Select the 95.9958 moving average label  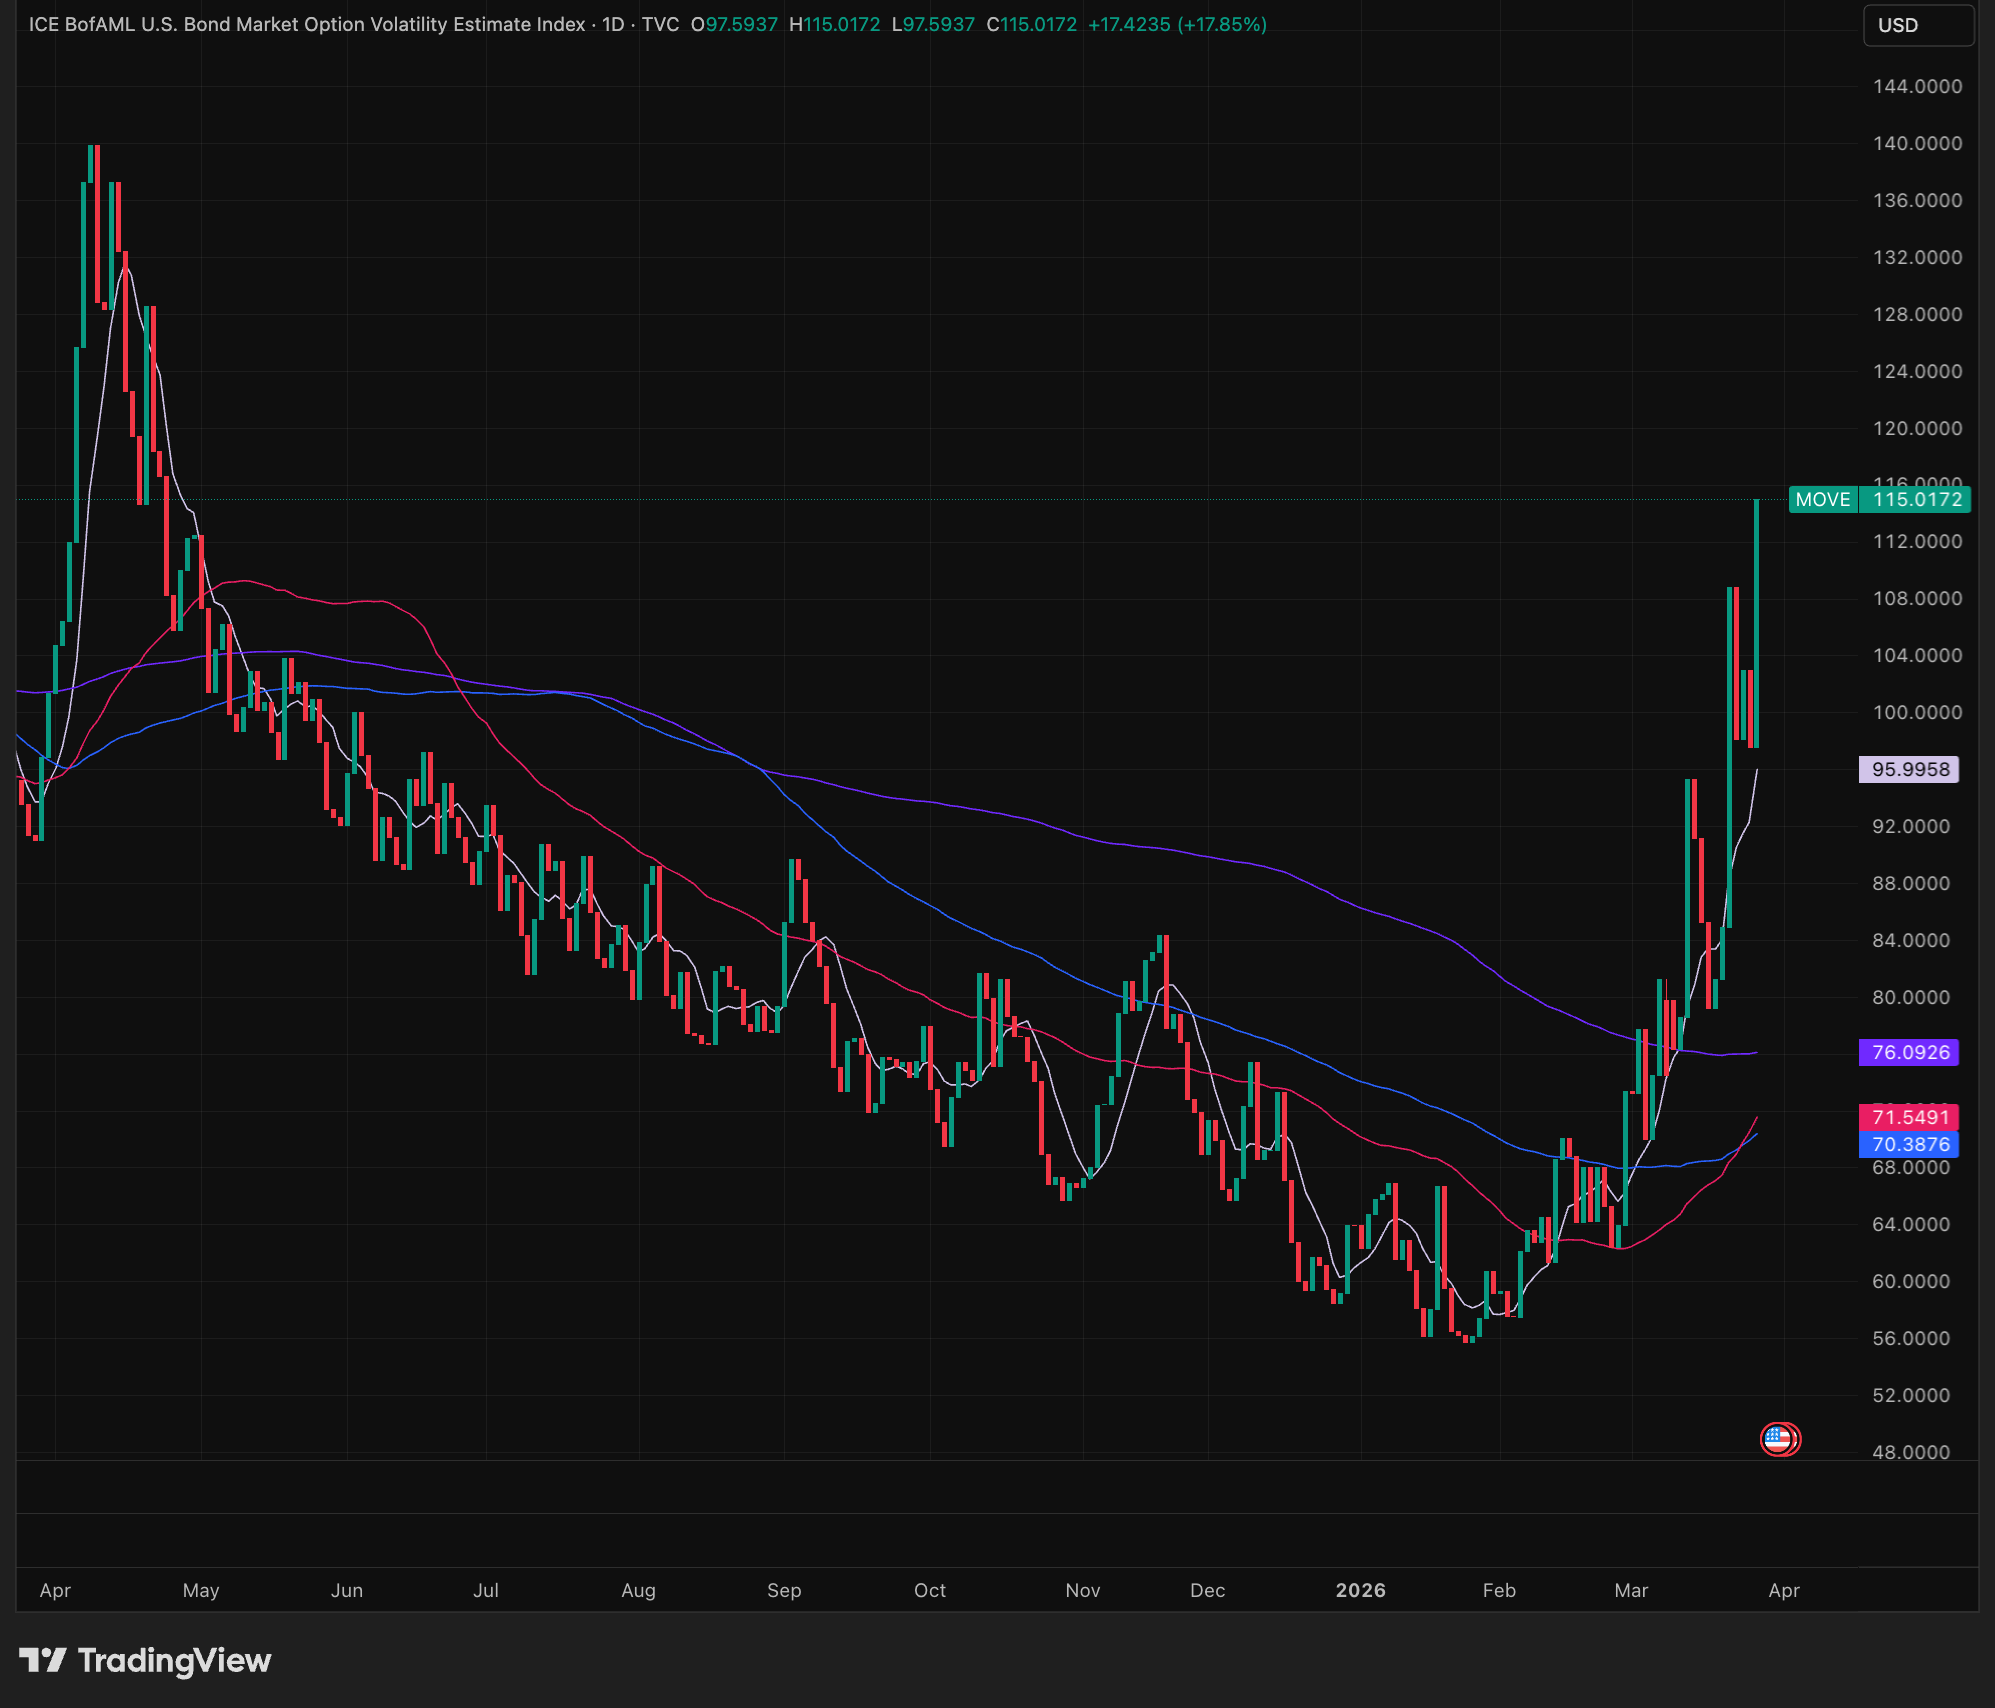tap(1909, 769)
